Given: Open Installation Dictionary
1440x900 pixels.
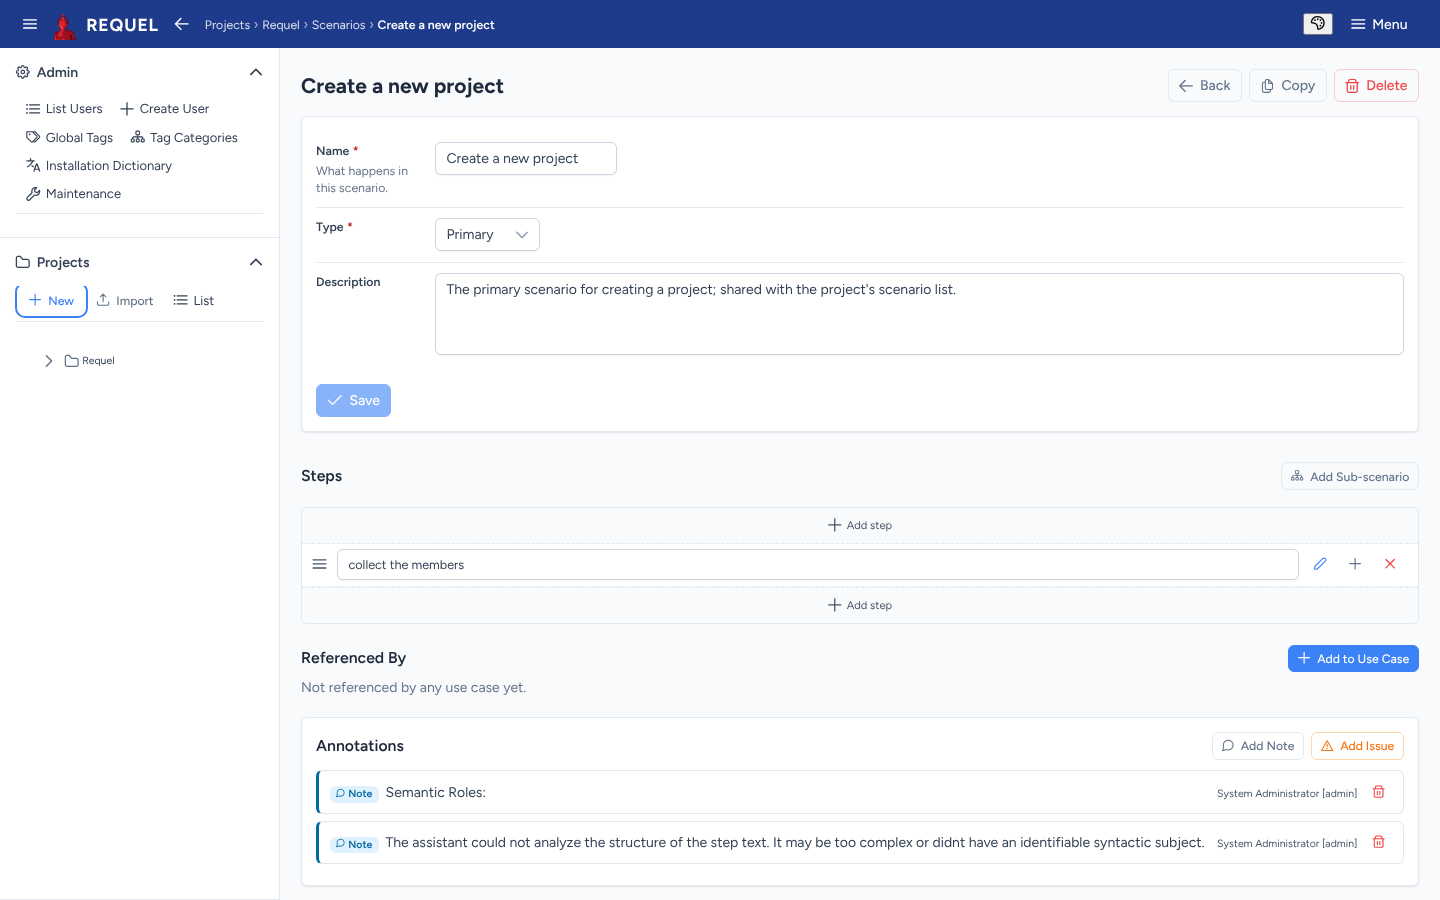Looking at the screenshot, I should click(98, 166).
